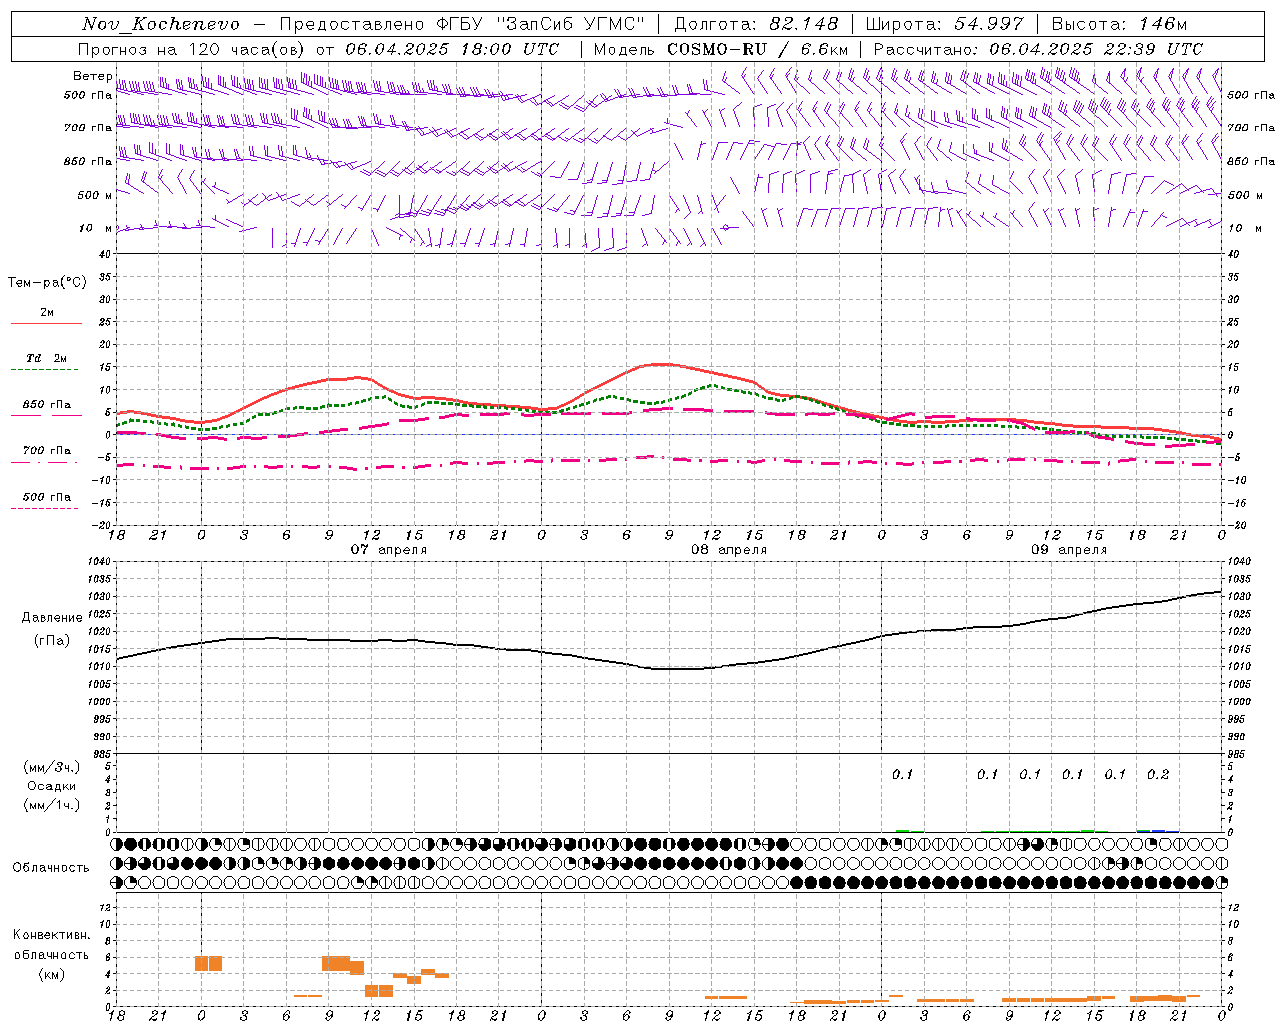The width and height of the screenshot is (1280, 1024).
Task: Click the "500 гПа" temperature legend entry
Action: [x=47, y=497]
